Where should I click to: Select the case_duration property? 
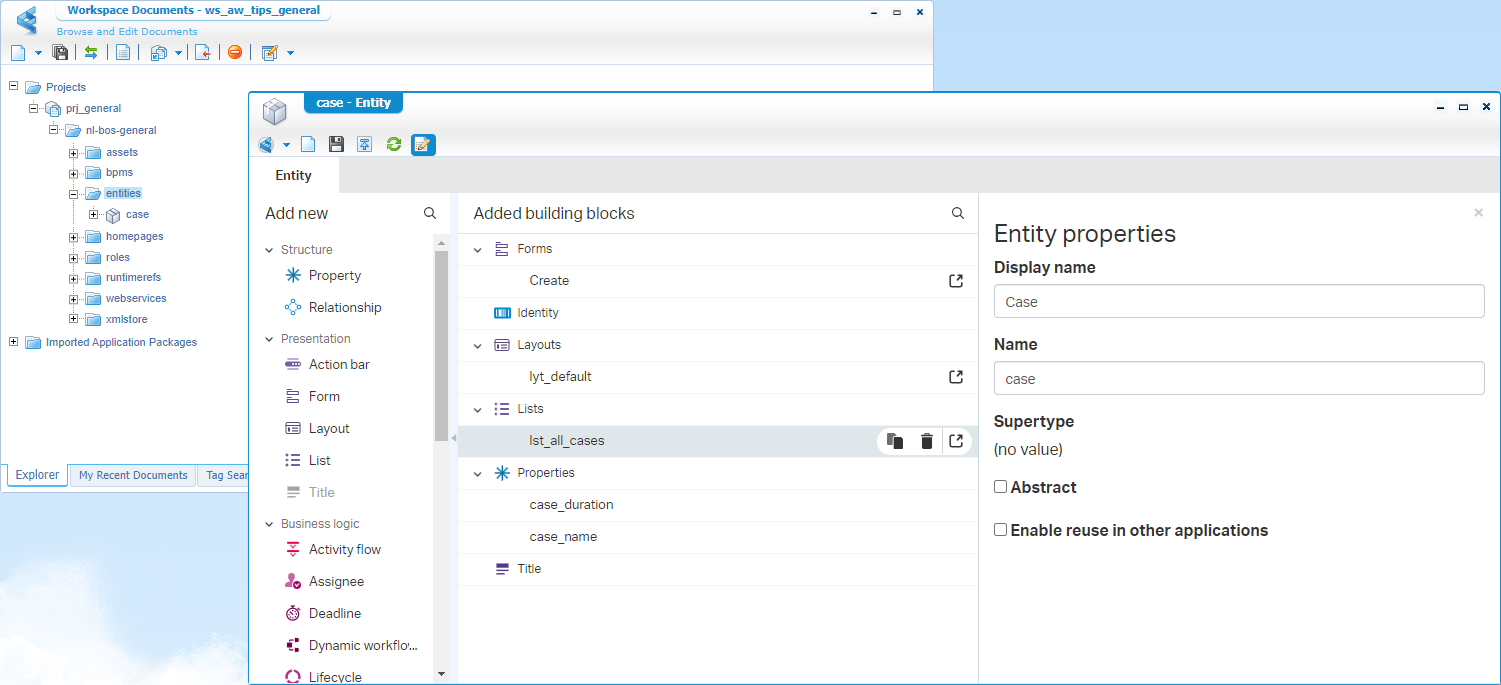(571, 505)
